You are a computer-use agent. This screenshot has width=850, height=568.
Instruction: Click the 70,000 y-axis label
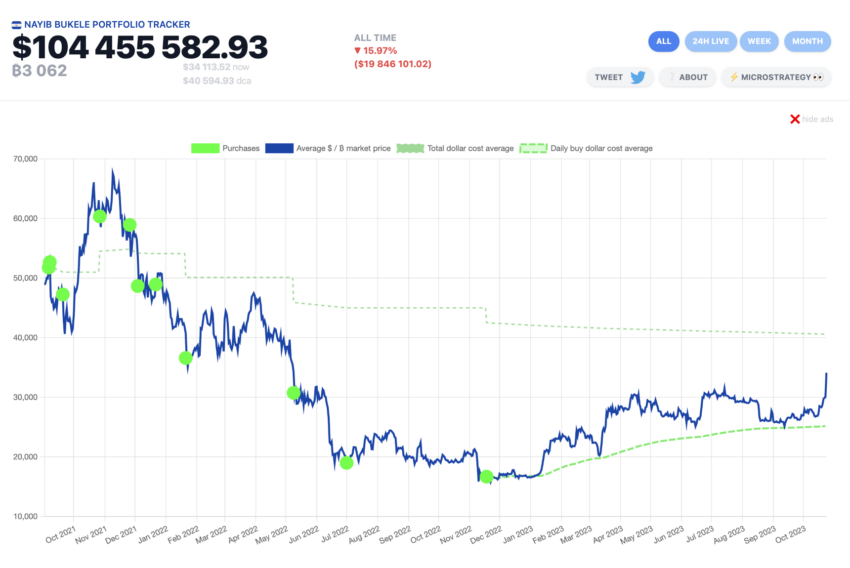coord(25,159)
